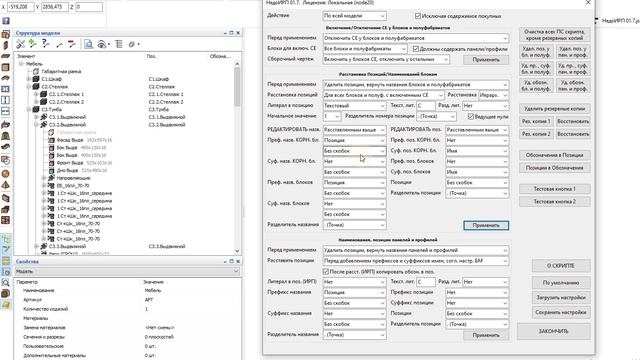The width and height of the screenshot is (640, 360).
Task: Click the document search icon in structure toolbar
Action: 88,44
